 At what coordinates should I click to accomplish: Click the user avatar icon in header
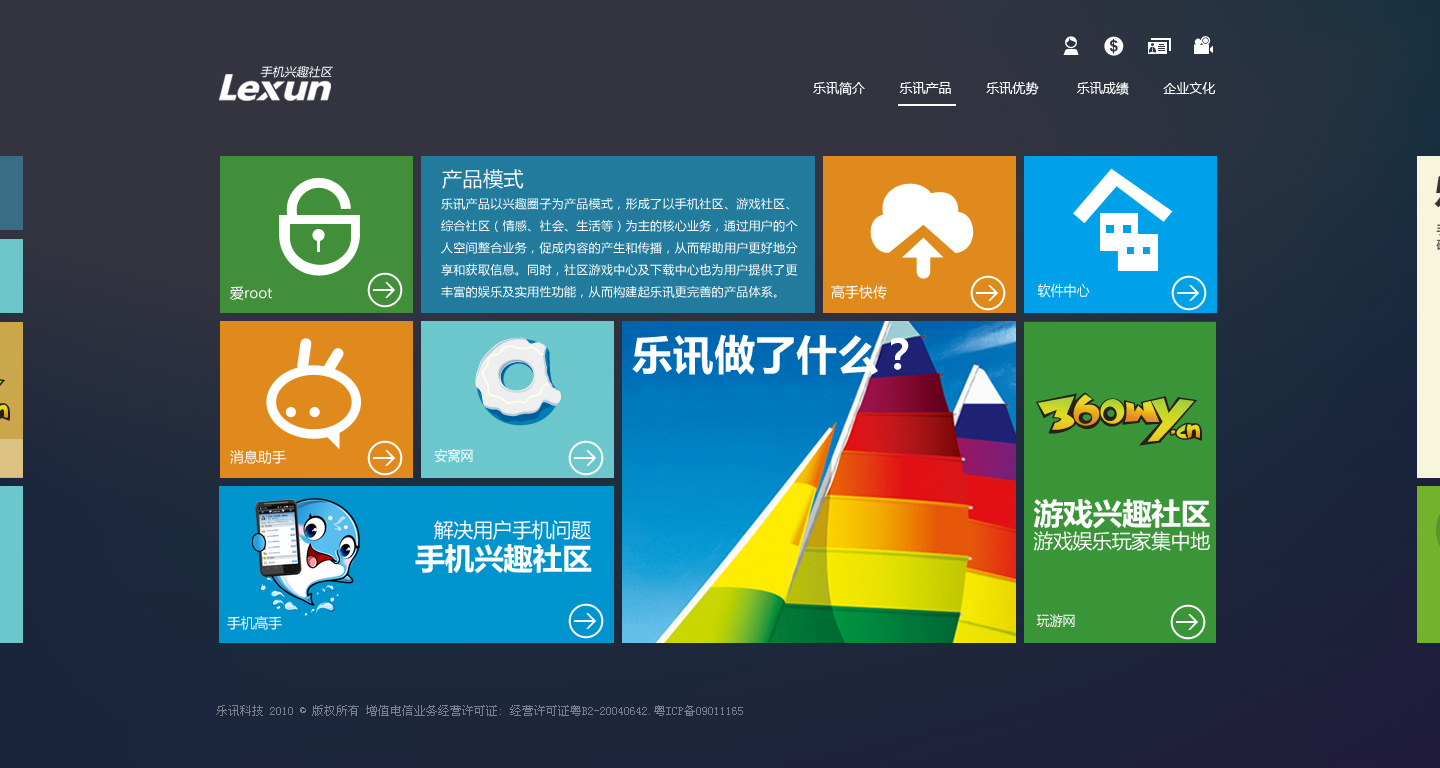[1071, 46]
